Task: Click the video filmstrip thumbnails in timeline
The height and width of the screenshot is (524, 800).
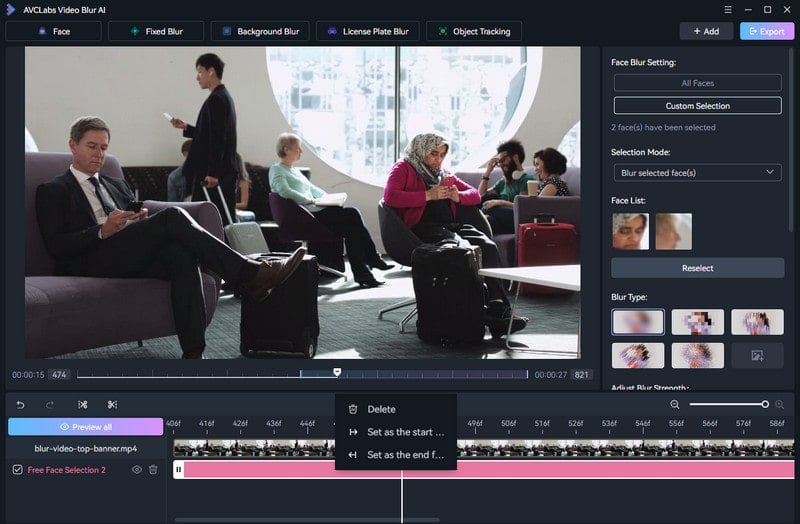Action: [484, 448]
